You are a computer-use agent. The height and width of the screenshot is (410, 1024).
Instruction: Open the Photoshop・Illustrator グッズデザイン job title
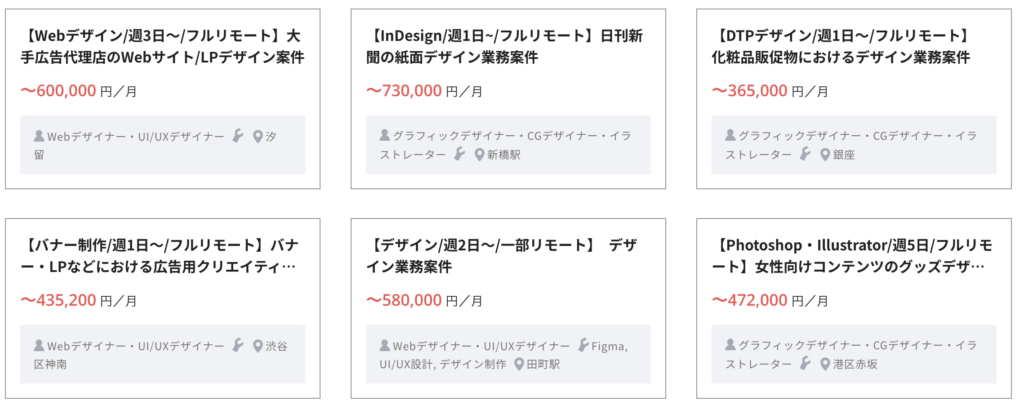pyautogui.click(x=852, y=256)
